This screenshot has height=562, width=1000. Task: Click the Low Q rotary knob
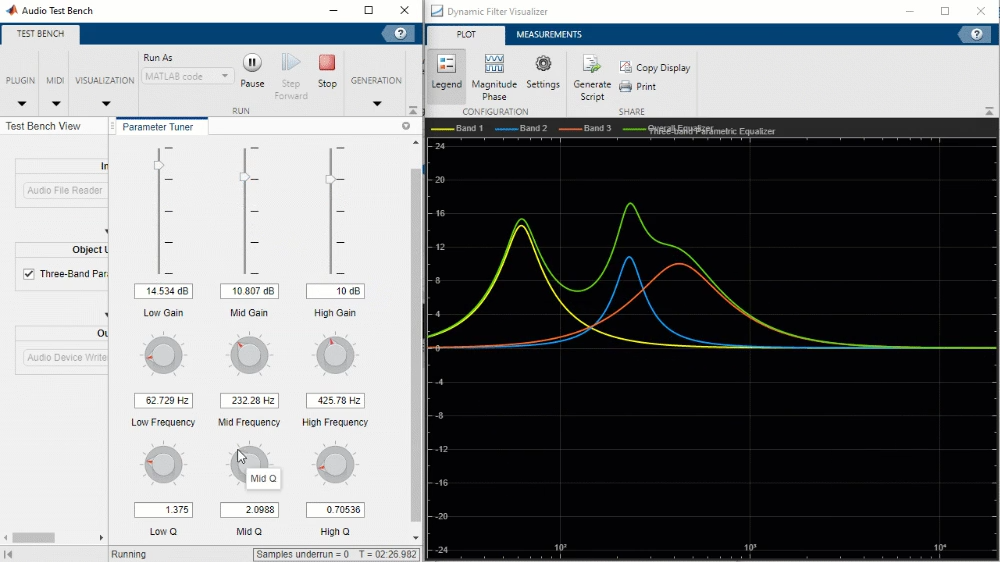(163, 464)
